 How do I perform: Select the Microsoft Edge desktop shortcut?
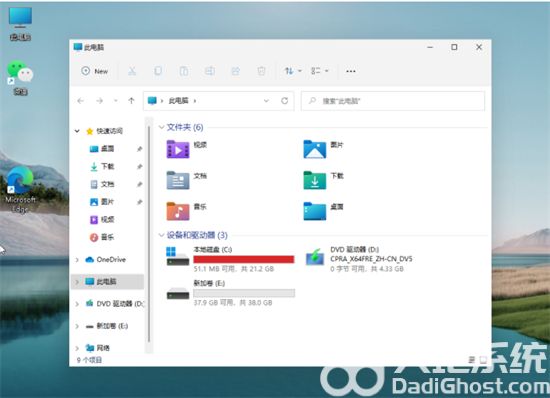pyautogui.click(x=20, y=190)
